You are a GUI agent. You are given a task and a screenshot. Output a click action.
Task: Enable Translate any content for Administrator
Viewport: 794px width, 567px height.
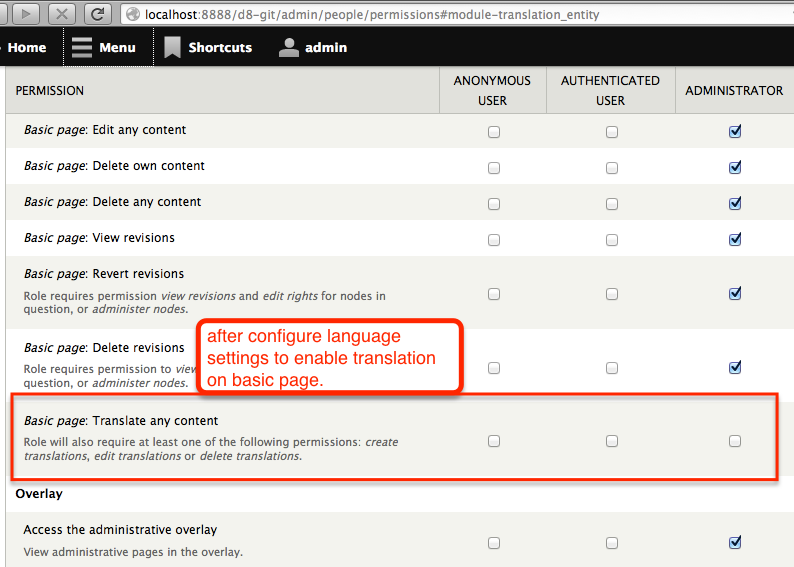click(735, 441)
